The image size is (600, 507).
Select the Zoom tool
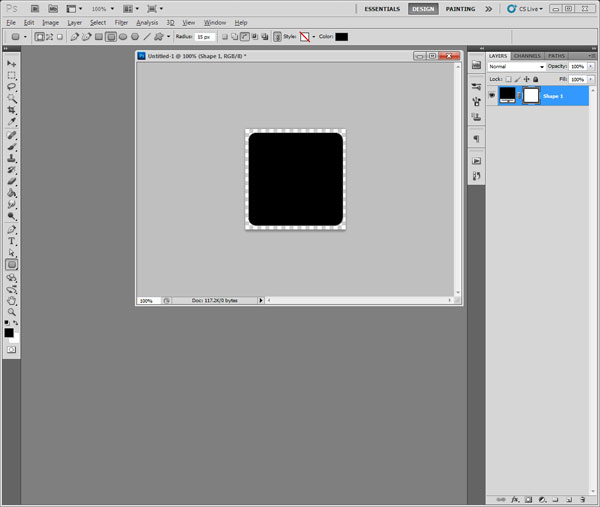click(x=11, y=312)
